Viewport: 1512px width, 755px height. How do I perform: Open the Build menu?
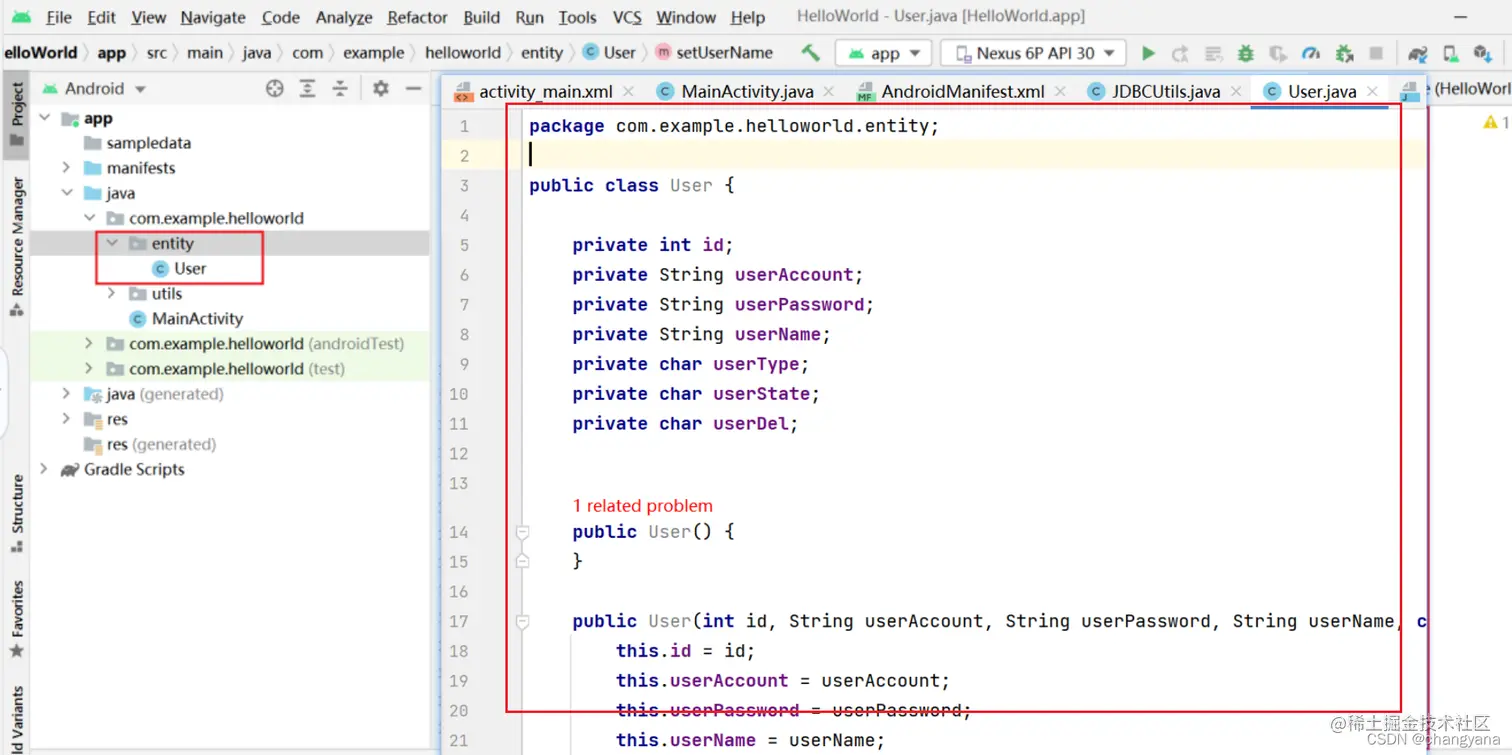coord(481,17)
